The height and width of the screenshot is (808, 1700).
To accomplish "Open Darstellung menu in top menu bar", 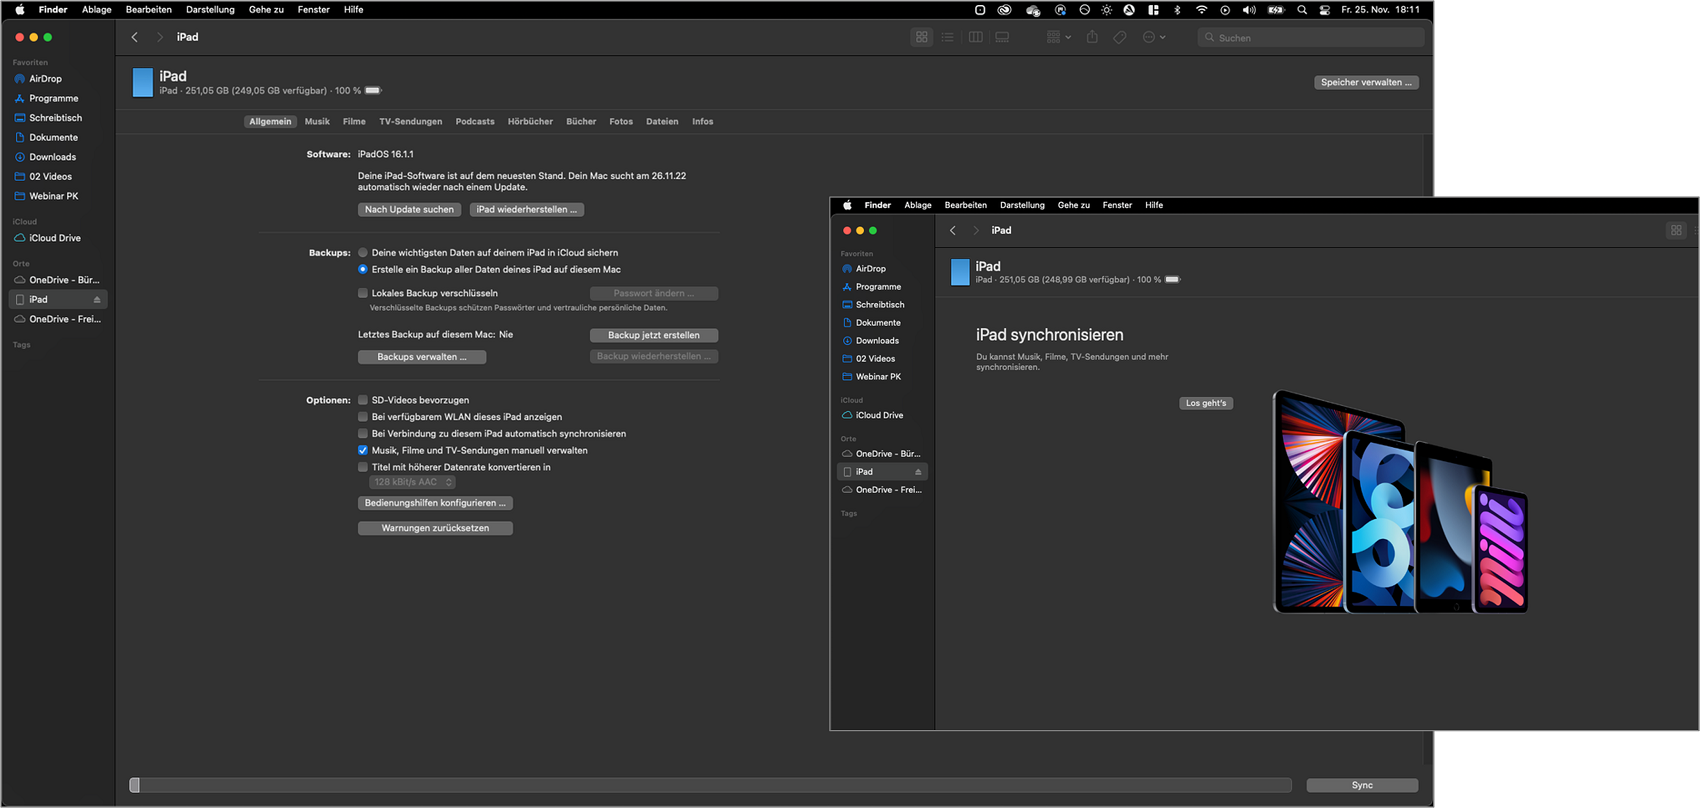I will (x=210, y=9).
